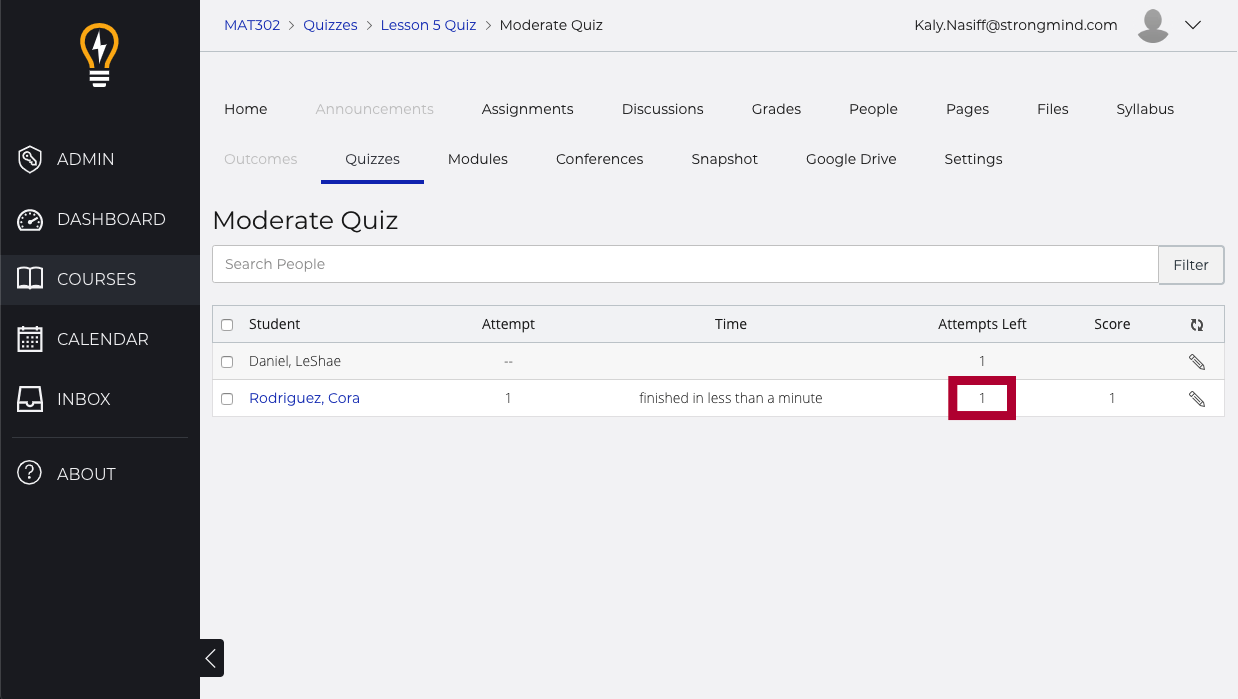Open the Home tab

pyautogui.click(x=245, y=109)
